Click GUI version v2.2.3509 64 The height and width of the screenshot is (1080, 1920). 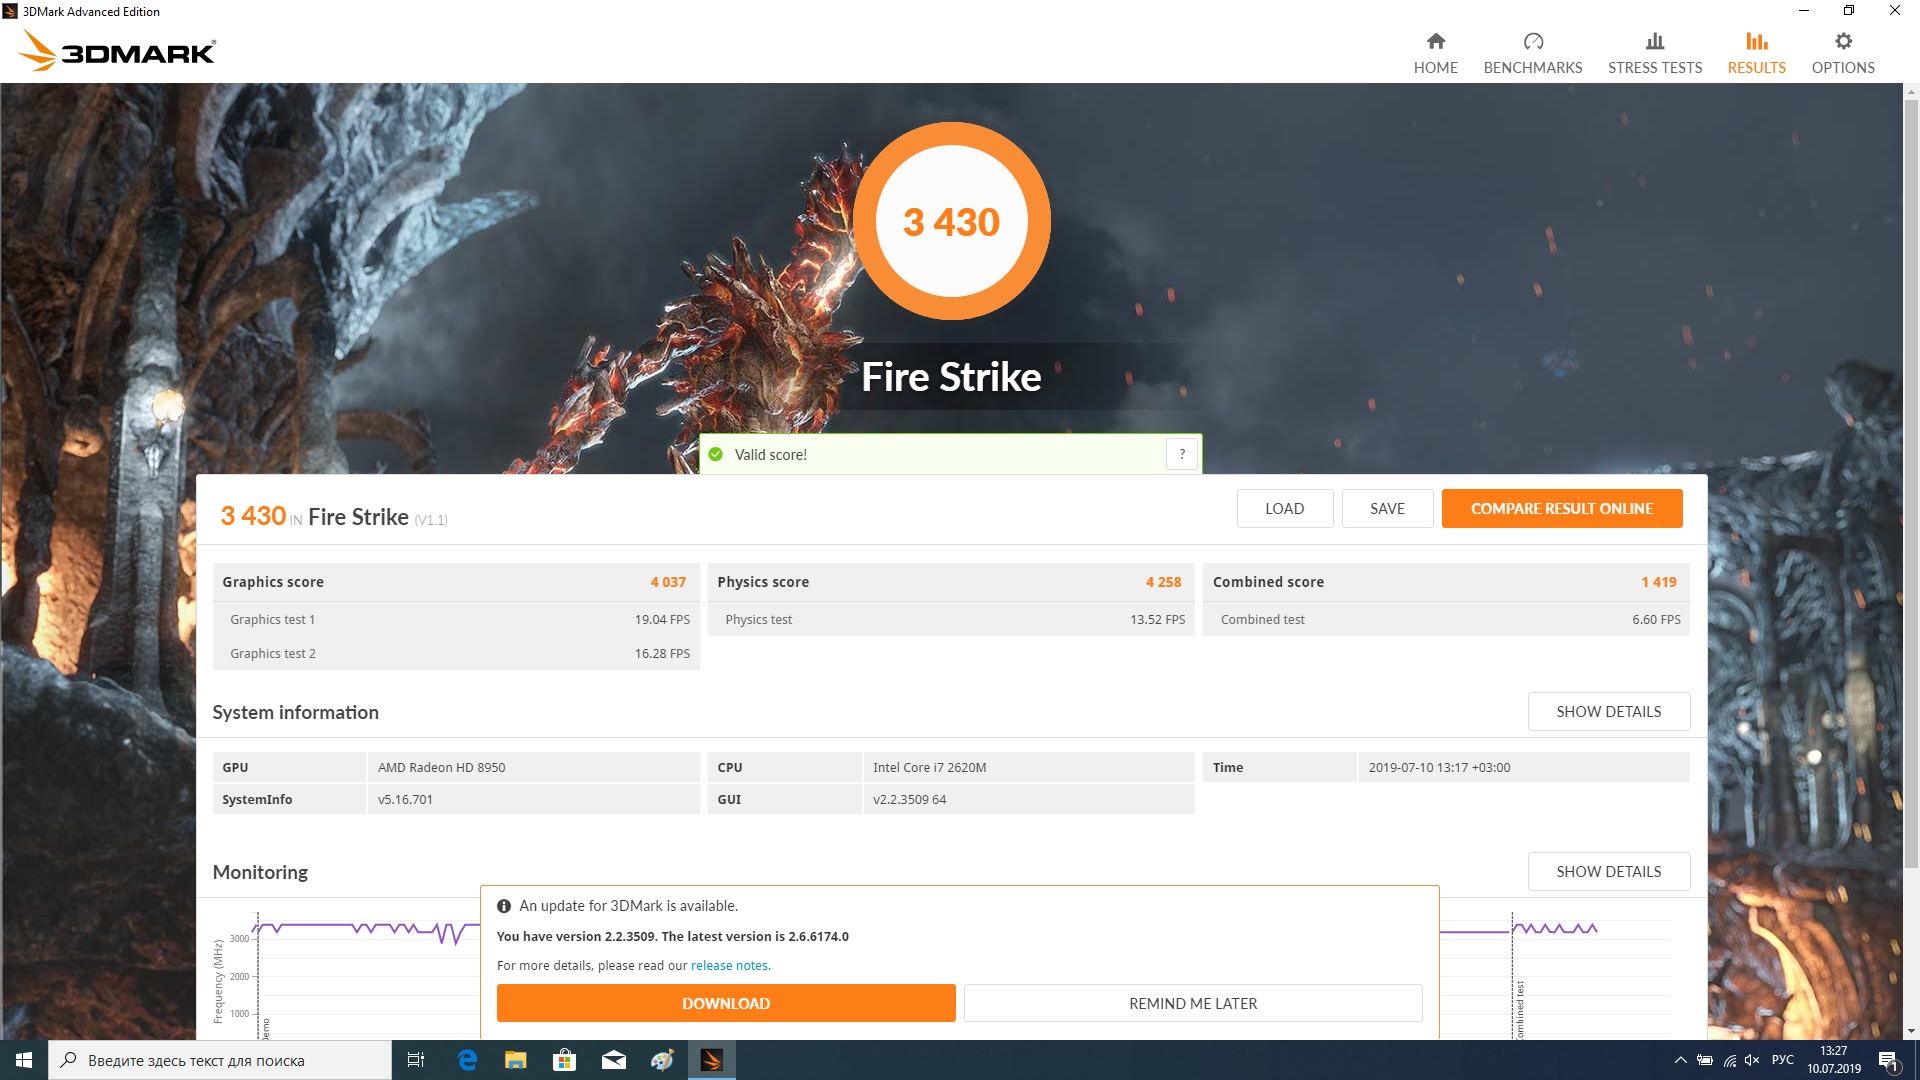(x=909, y=799)
